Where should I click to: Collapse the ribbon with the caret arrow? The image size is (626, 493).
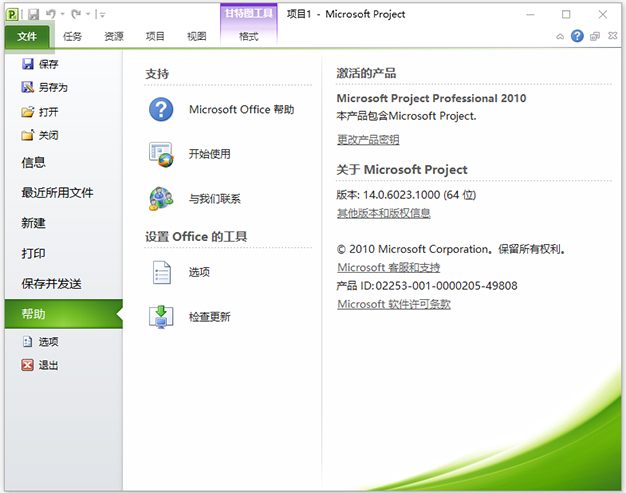click(561, 36)
